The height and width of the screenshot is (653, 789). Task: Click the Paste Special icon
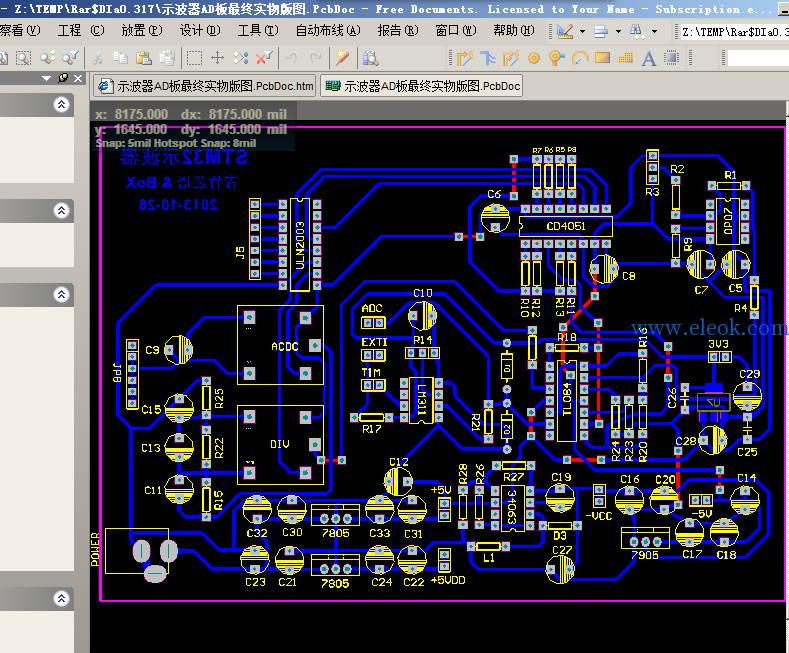[167, 58]
